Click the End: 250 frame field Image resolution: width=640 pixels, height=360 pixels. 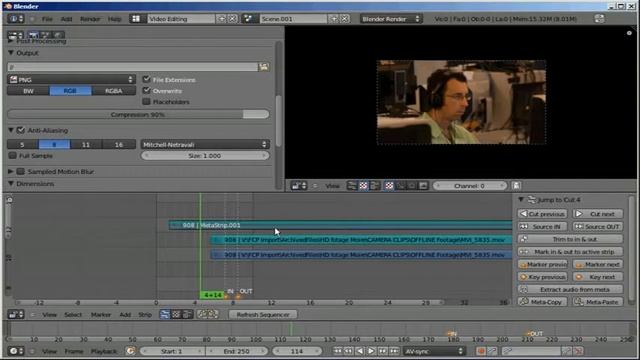point(237,351)
